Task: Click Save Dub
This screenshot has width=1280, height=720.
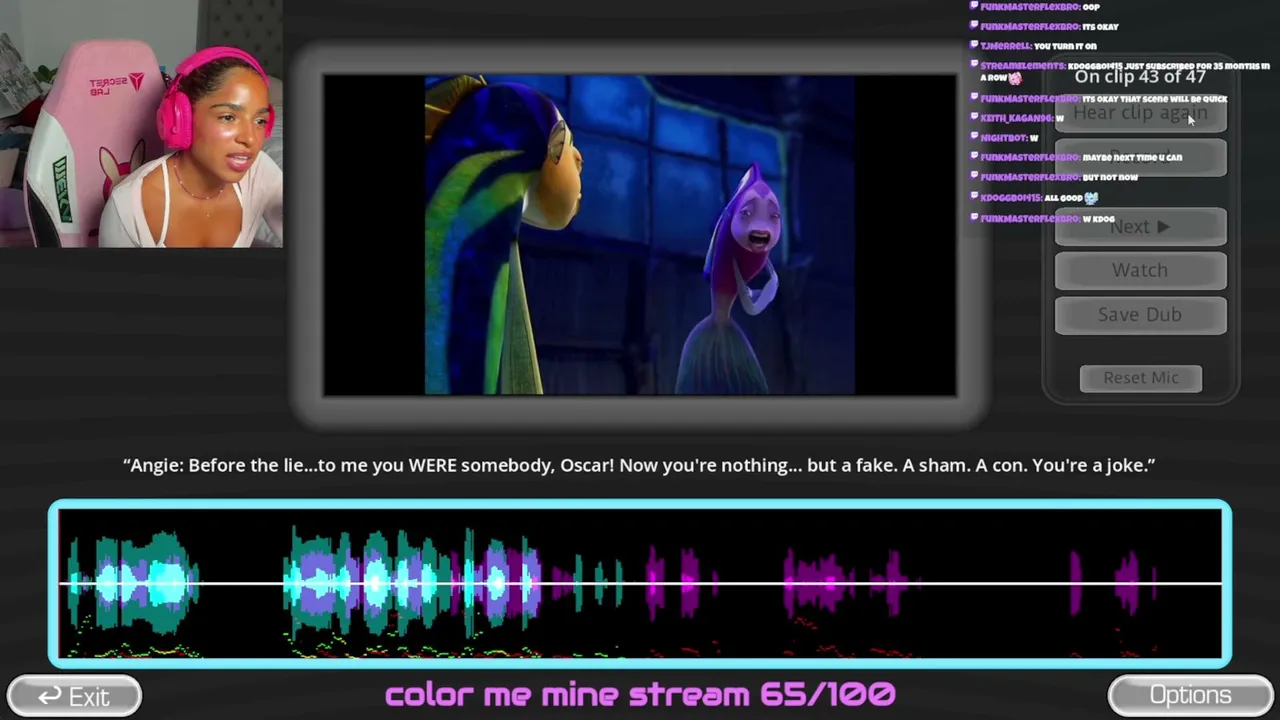Action: click(x=1140, y=314)
